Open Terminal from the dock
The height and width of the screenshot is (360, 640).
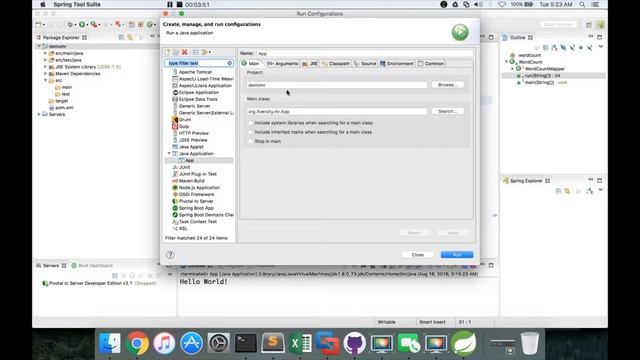(246, 343)
